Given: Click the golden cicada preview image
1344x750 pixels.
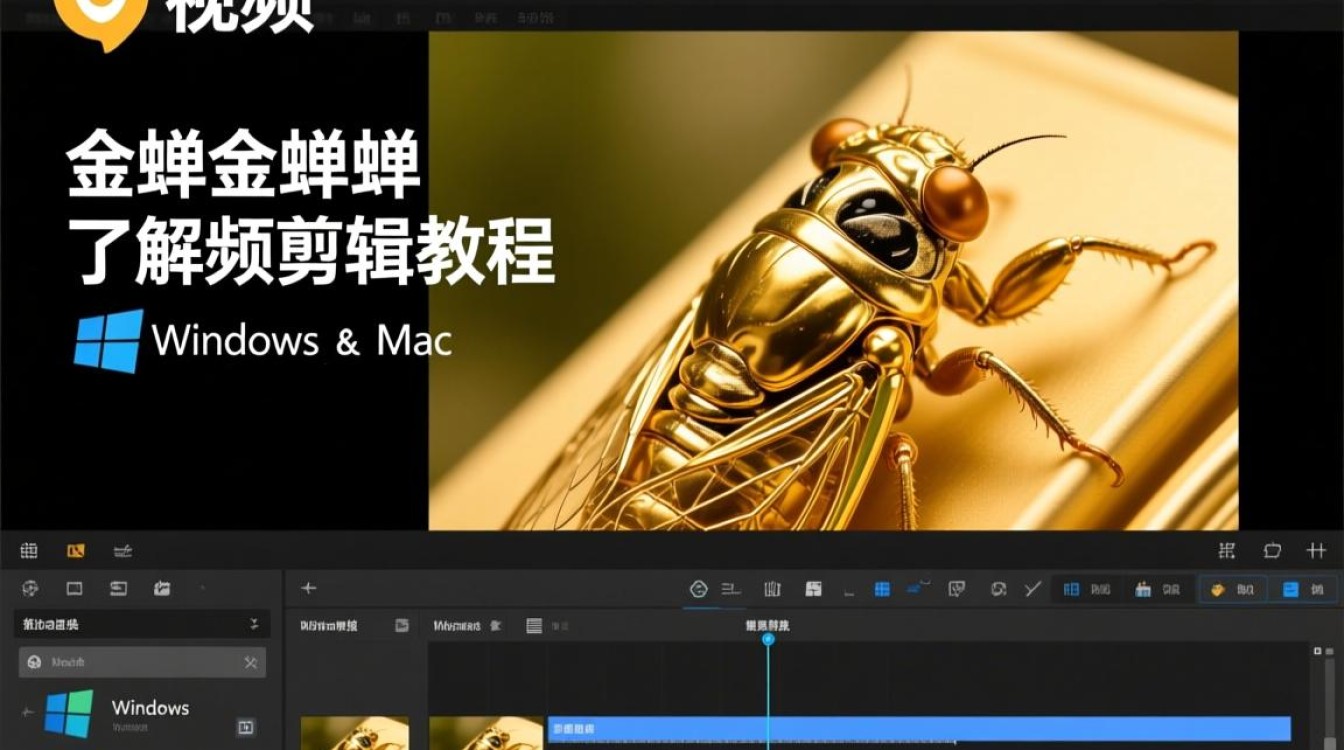Looking at the screenshot, I should 833,280.
